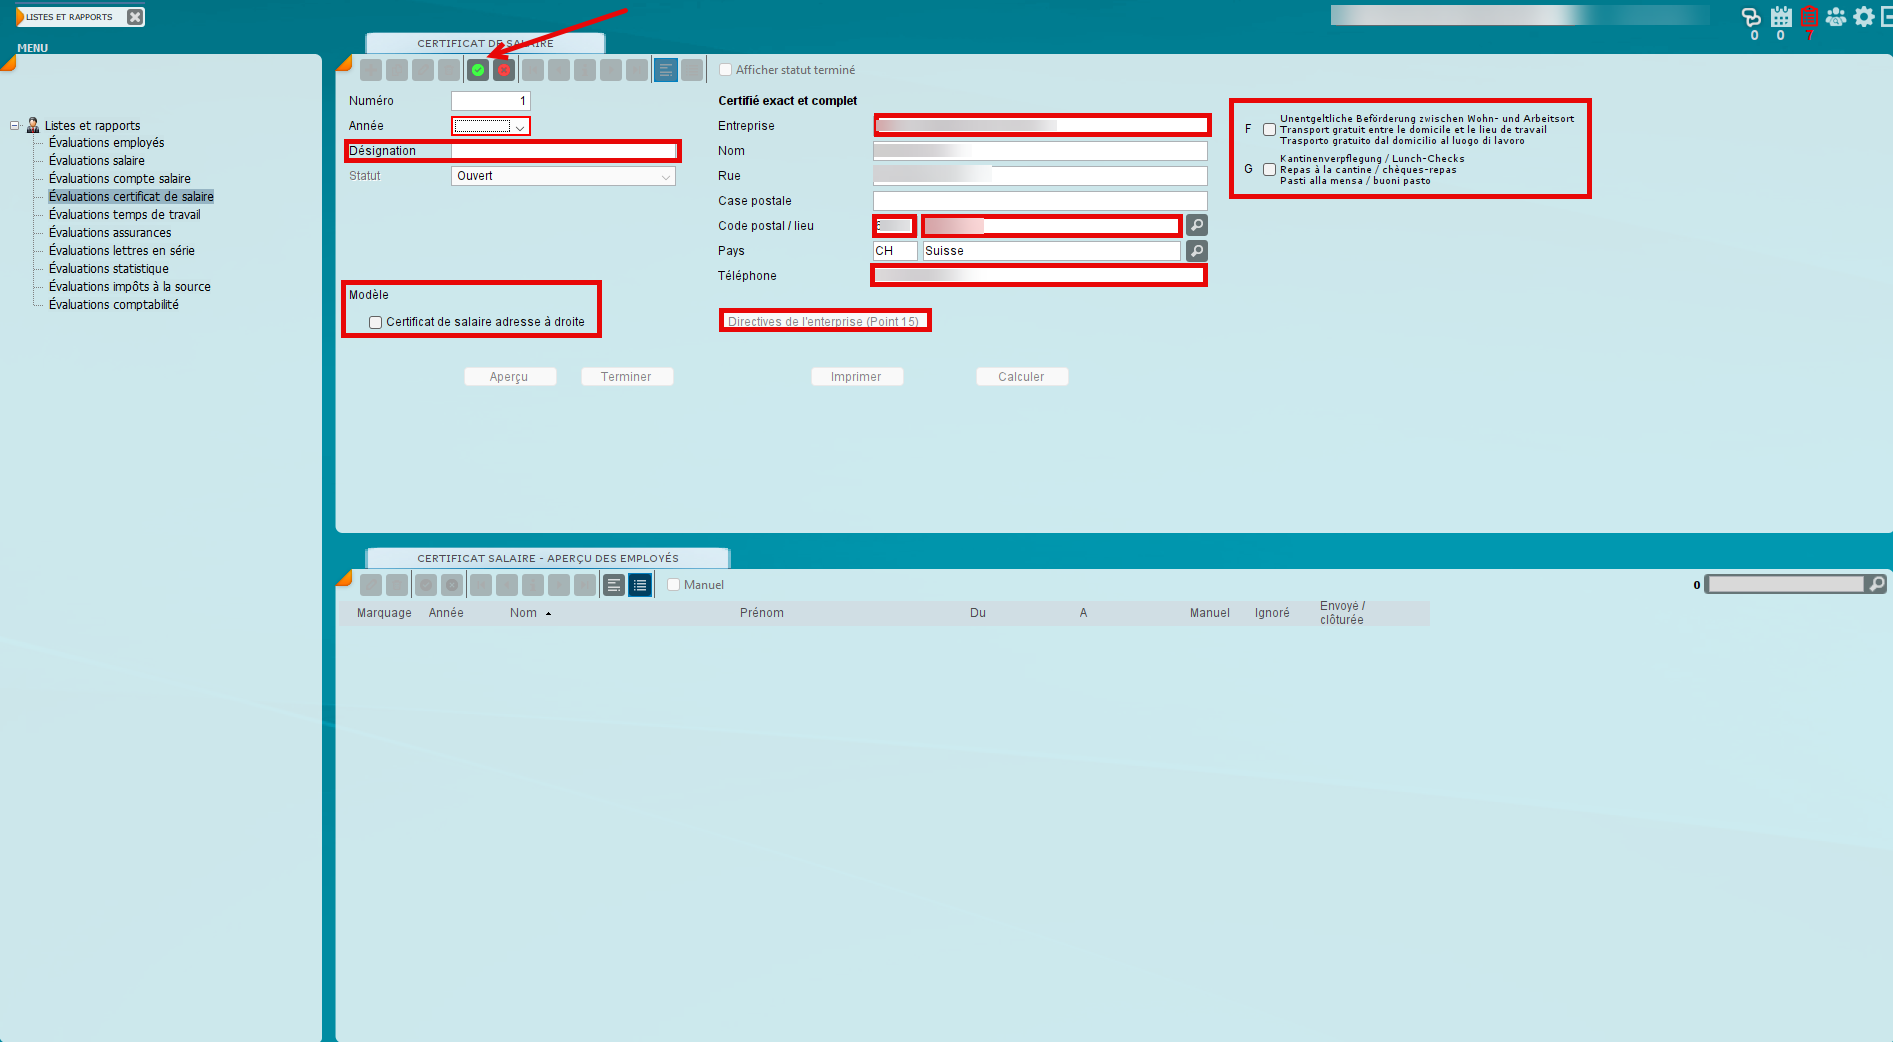Open the calendar icon in header
The height and width of the screenshot is (1042, 1893).
[1781, 17]
